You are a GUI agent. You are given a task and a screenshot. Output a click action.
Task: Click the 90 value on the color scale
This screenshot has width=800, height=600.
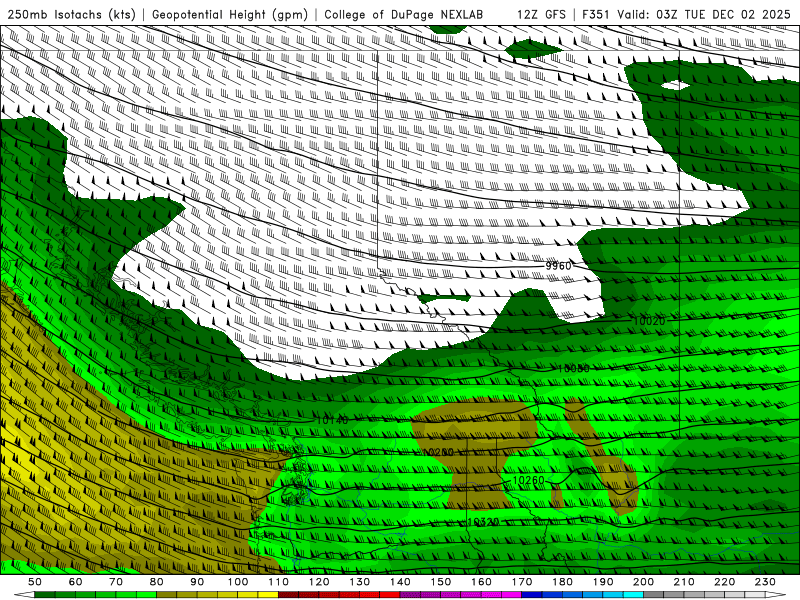197,582
